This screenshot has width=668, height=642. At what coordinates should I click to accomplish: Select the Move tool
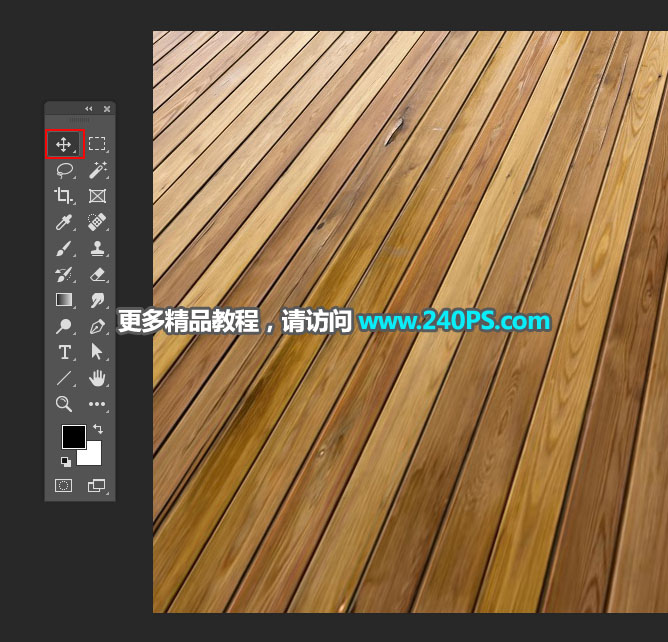pos(64,144)
